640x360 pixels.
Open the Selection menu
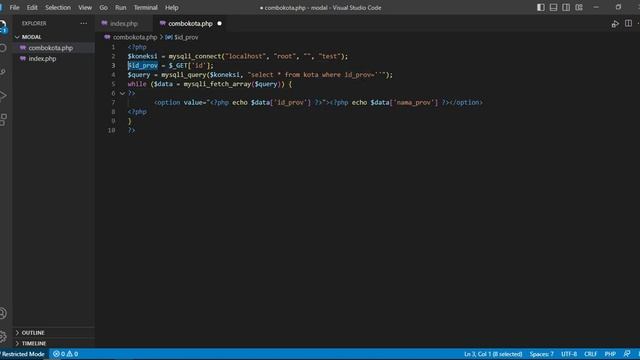[x=58, y=7]
